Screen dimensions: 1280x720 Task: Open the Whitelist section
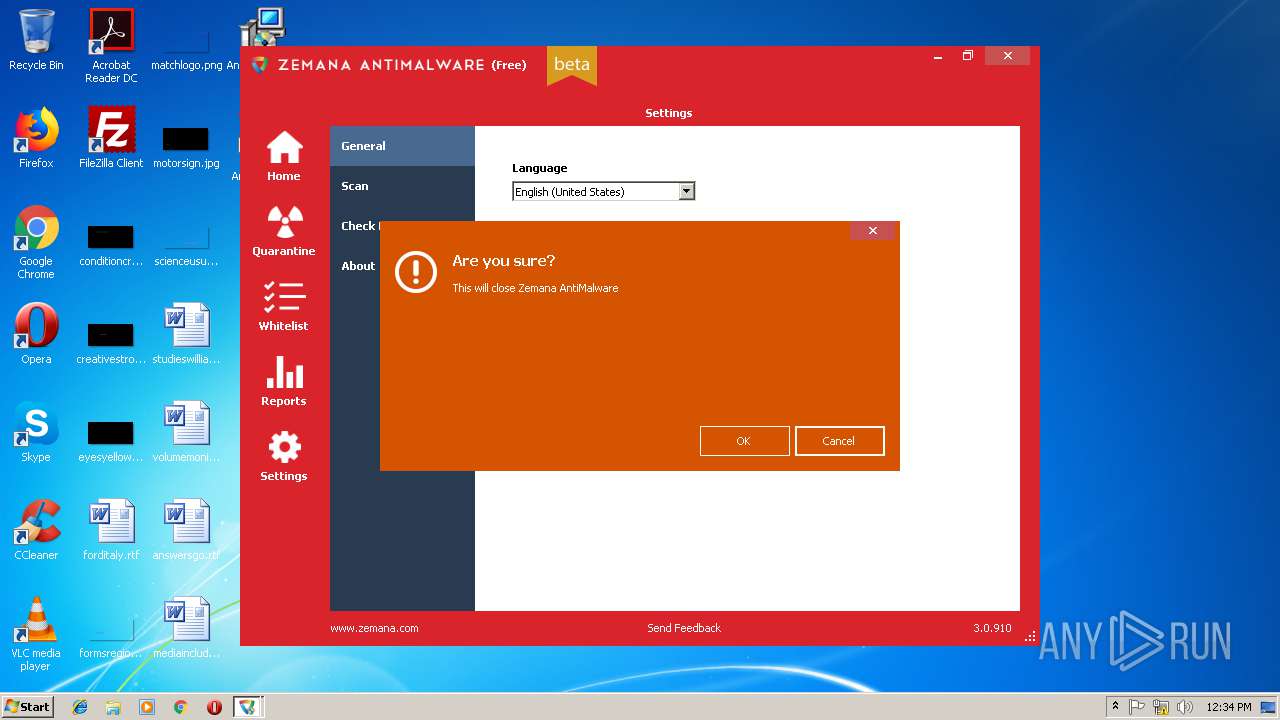(x=284, y=306)
